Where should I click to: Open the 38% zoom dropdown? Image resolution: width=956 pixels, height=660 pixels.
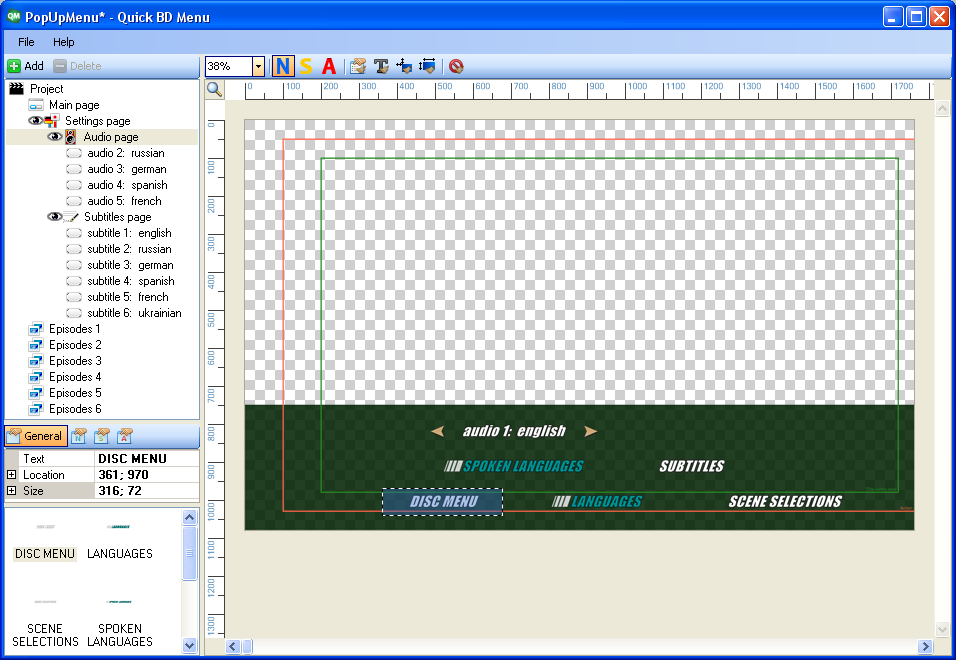pos(258,67)
